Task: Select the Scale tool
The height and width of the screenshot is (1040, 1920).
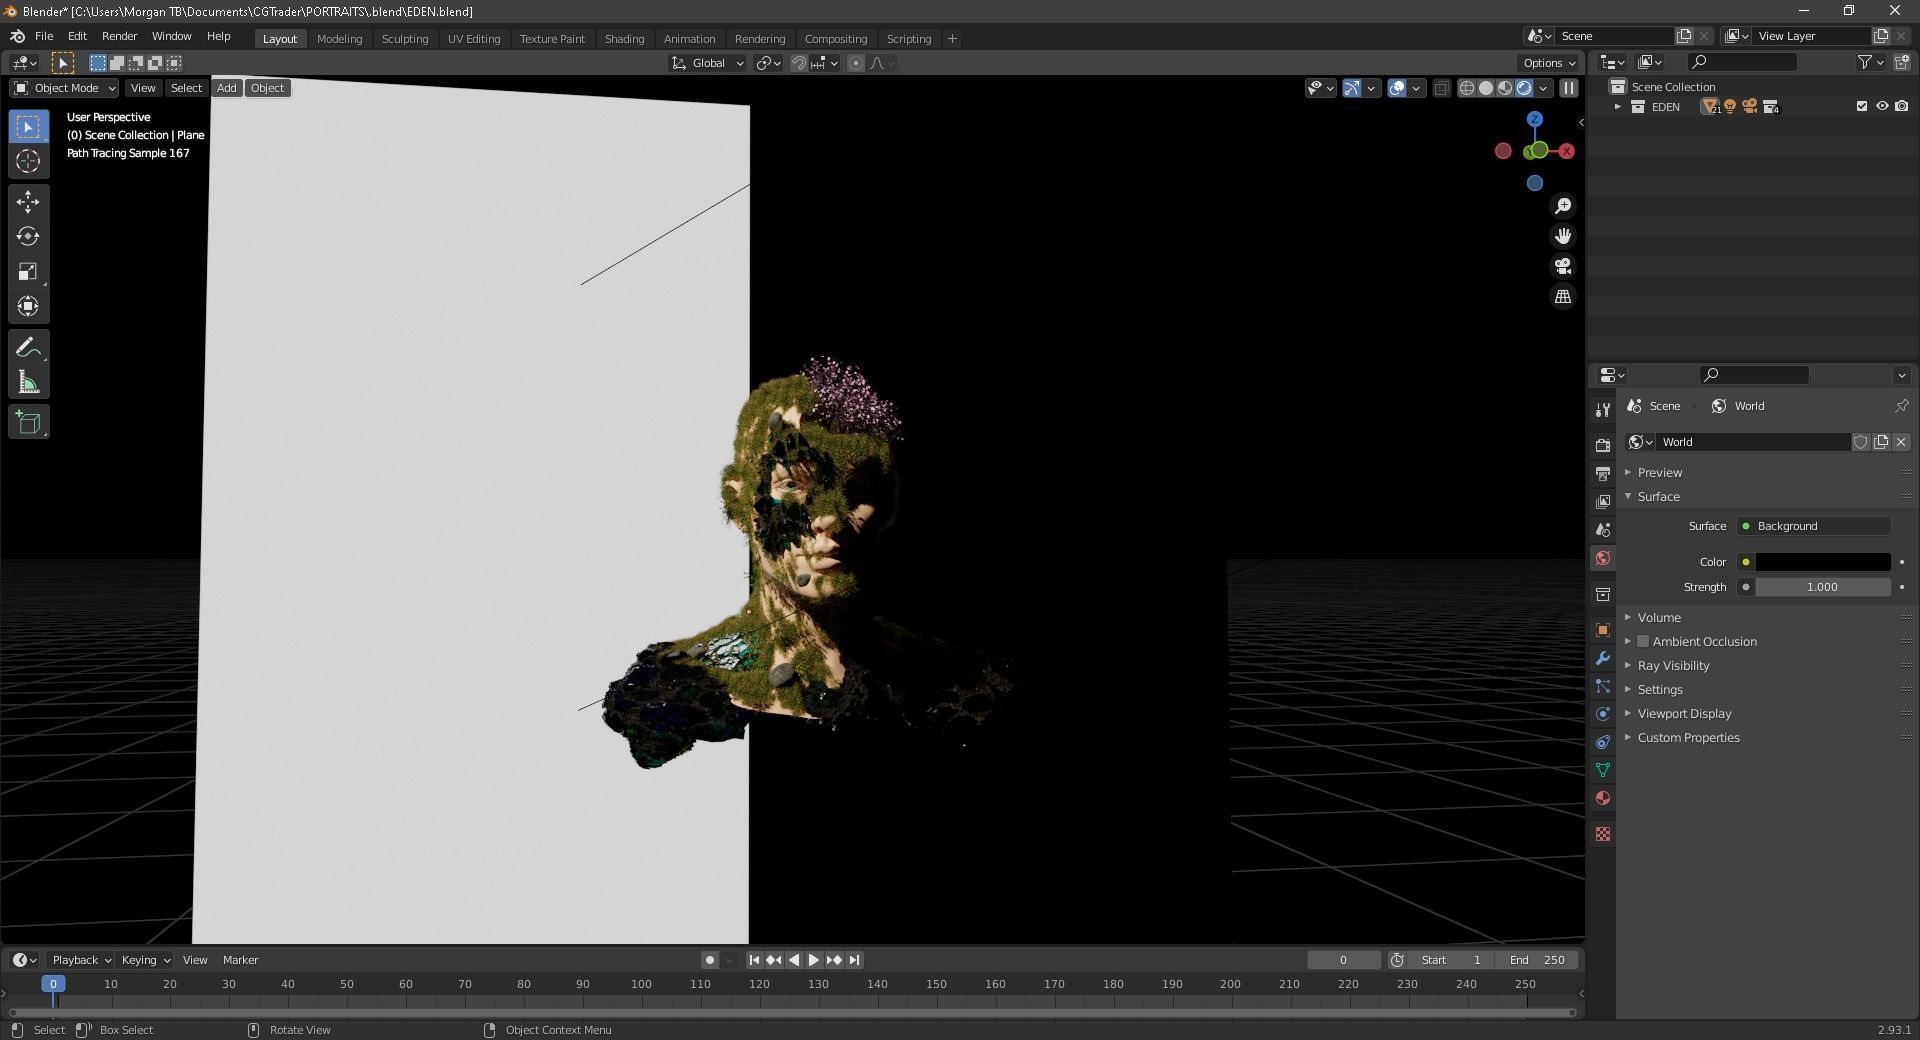Action: point(28,272)
